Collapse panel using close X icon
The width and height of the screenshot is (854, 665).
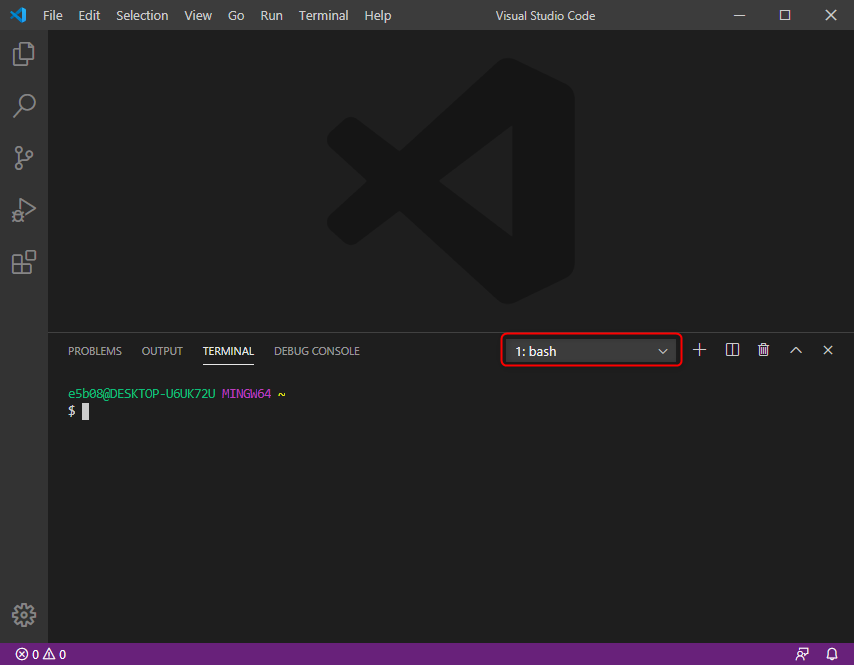pos(827,350)
